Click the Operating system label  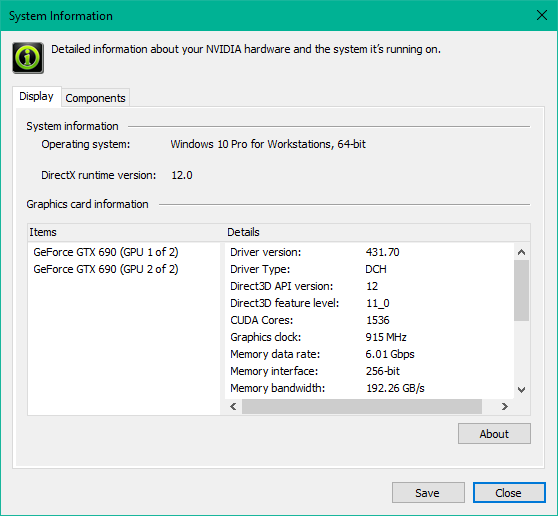86,144
